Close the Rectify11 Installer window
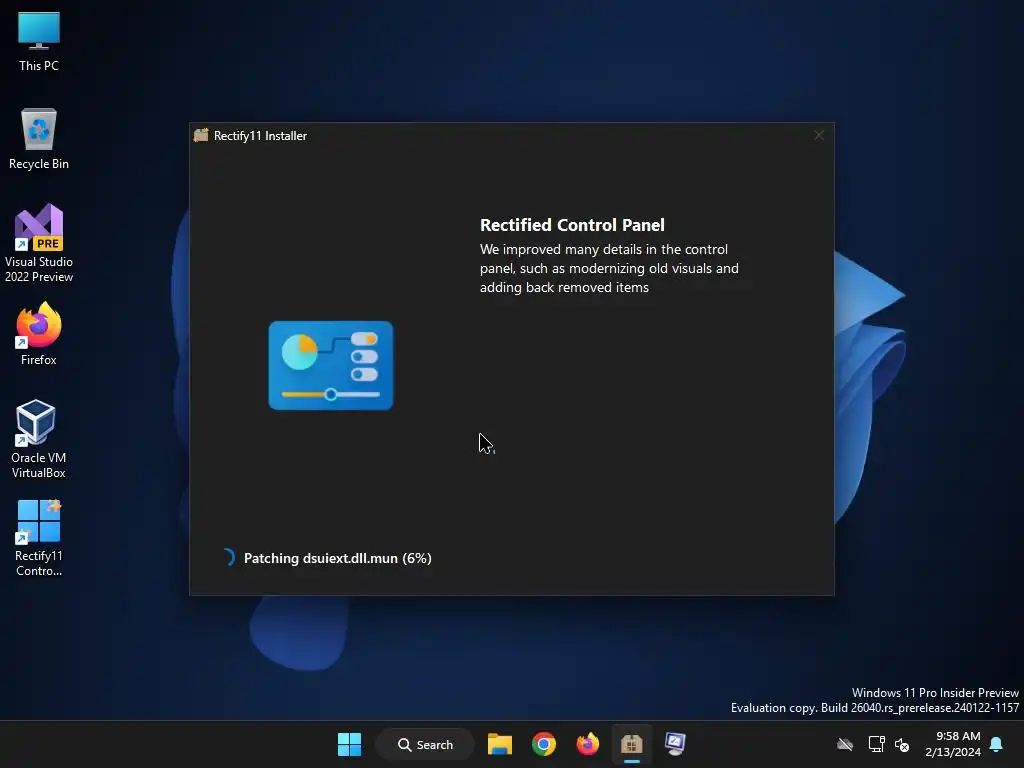This screenshot has width=1024, height=768. click(x=819, y=135)
